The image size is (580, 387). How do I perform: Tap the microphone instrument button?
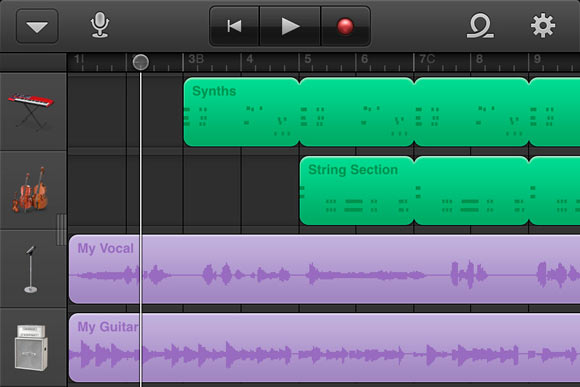tap(100, 25)
